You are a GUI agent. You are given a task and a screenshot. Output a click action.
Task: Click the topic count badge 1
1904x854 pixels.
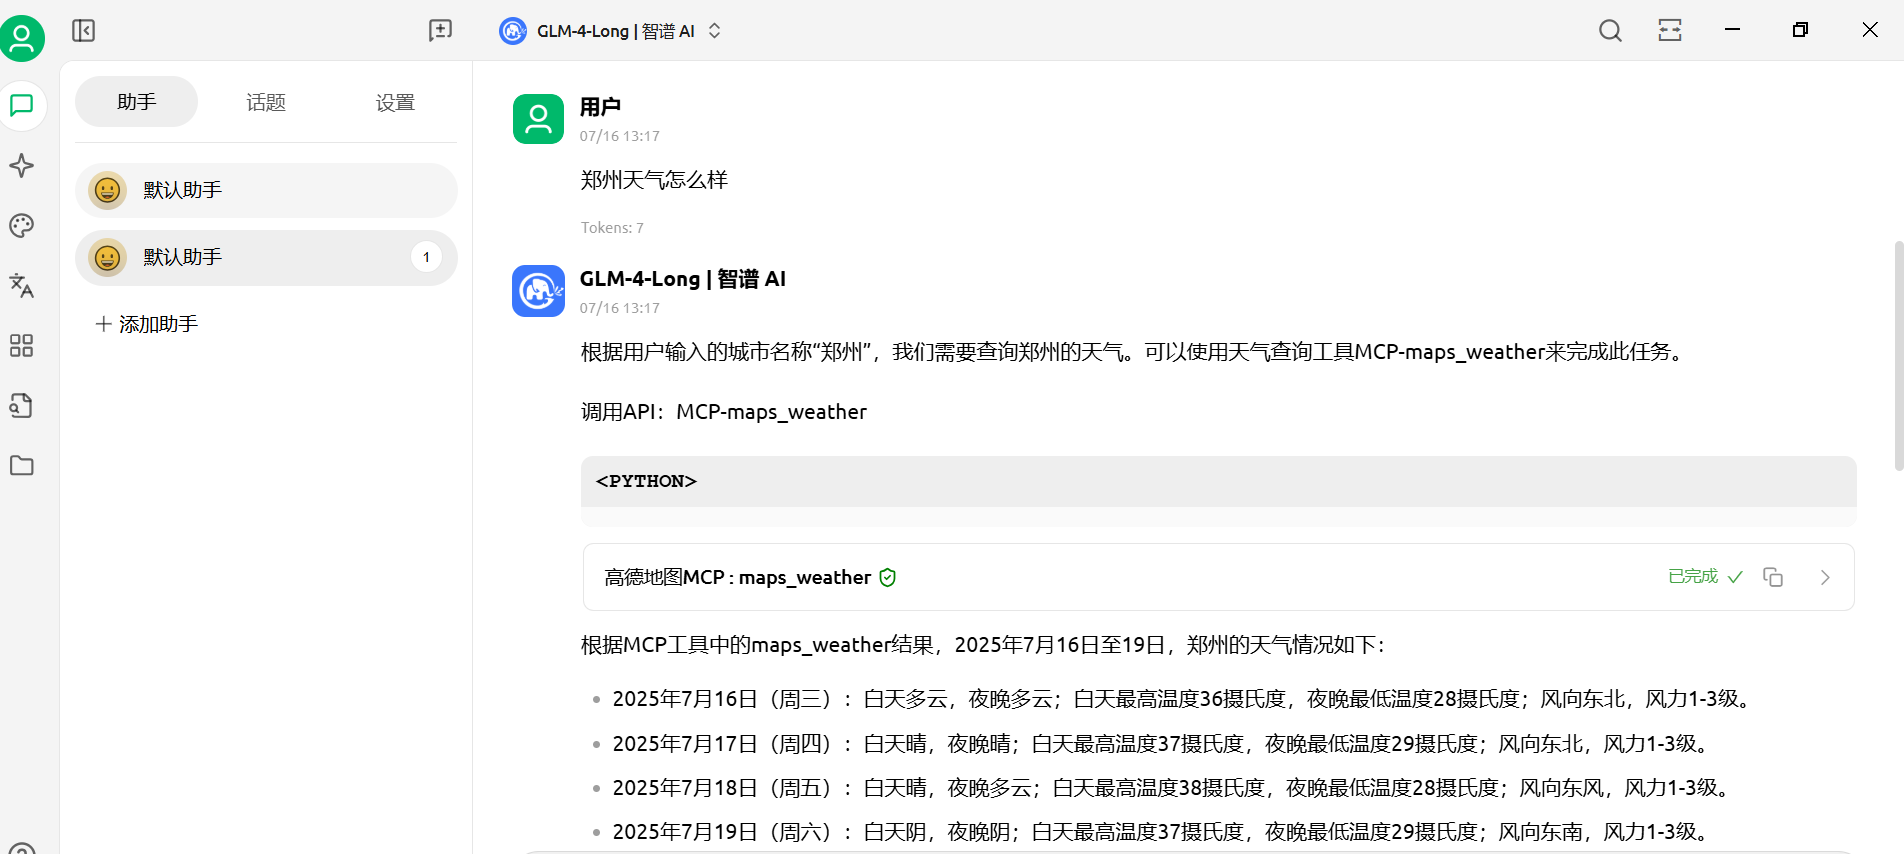(426, 258)
